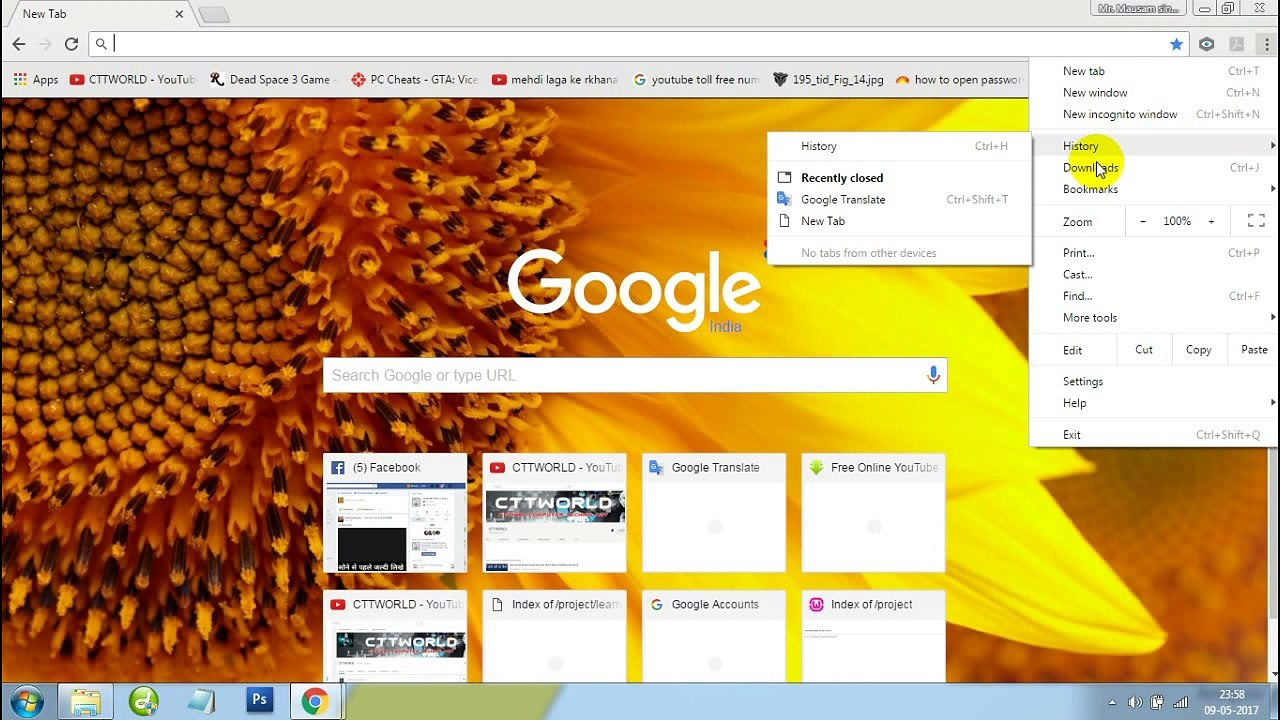Open the eye-shaped extension icon
The height and width of the screenshot is (720, 1280).
(x=1207, y=44)
